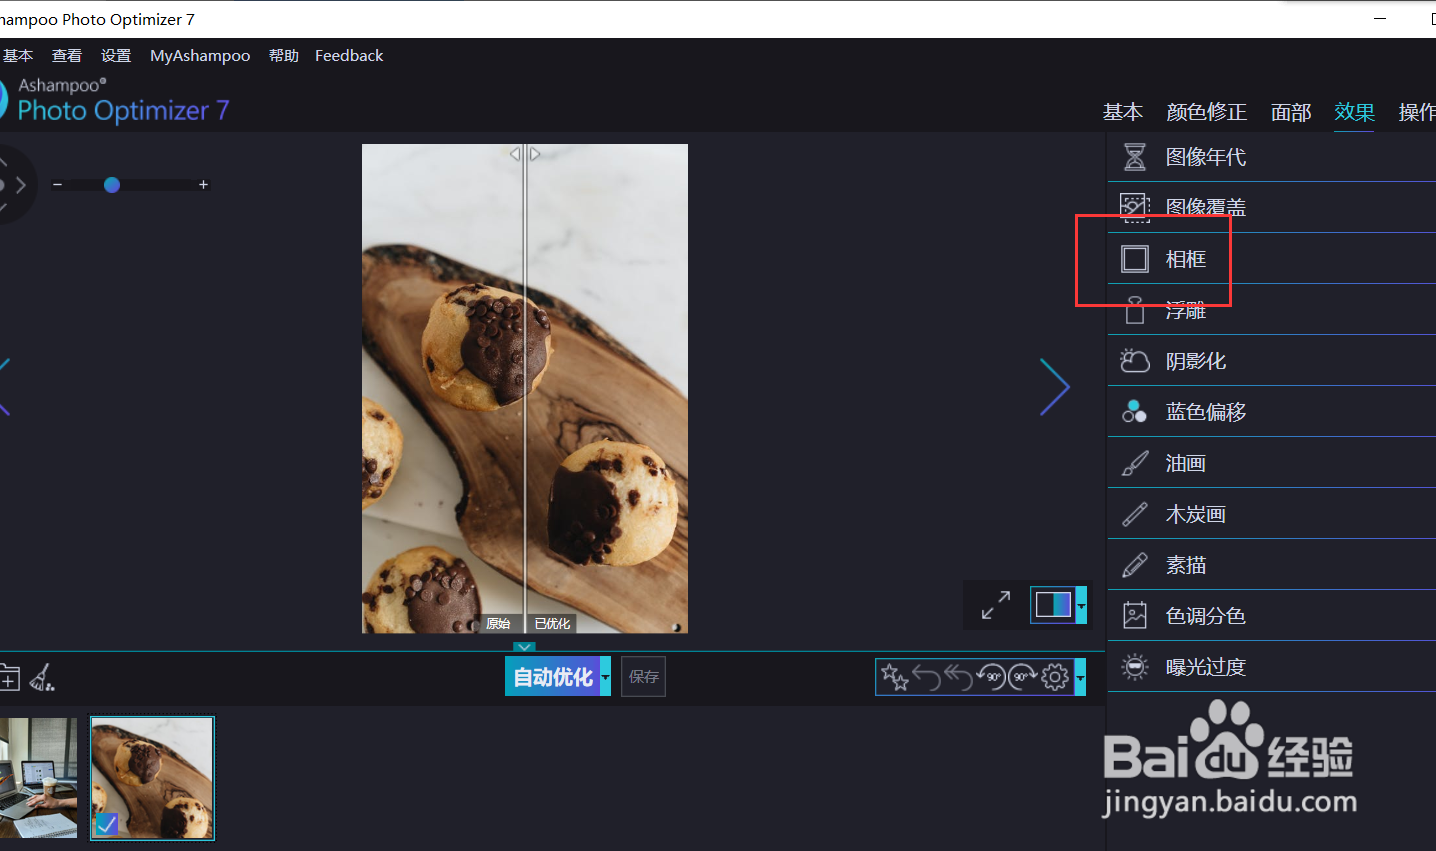Image resolution: width=1436 pixels, height=851 pixels.
Task: Expand the Auto Optimize dropdown arrow
Action: pos(605,677)
